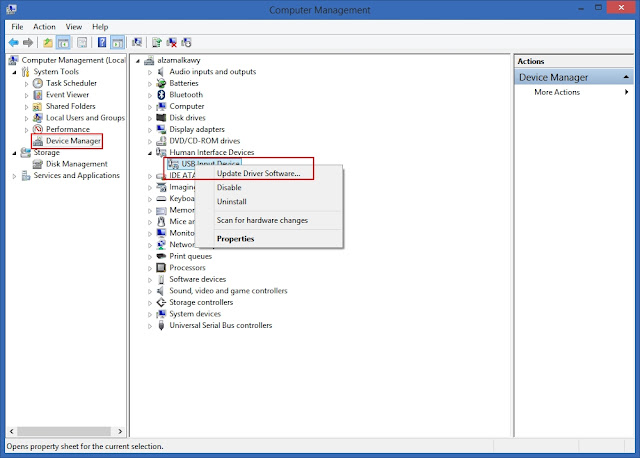Click Scan for hardware changes toolbar icon
The height and width of the screenshot is (458, 640).
pyautogui.click(x=137, y=42)
